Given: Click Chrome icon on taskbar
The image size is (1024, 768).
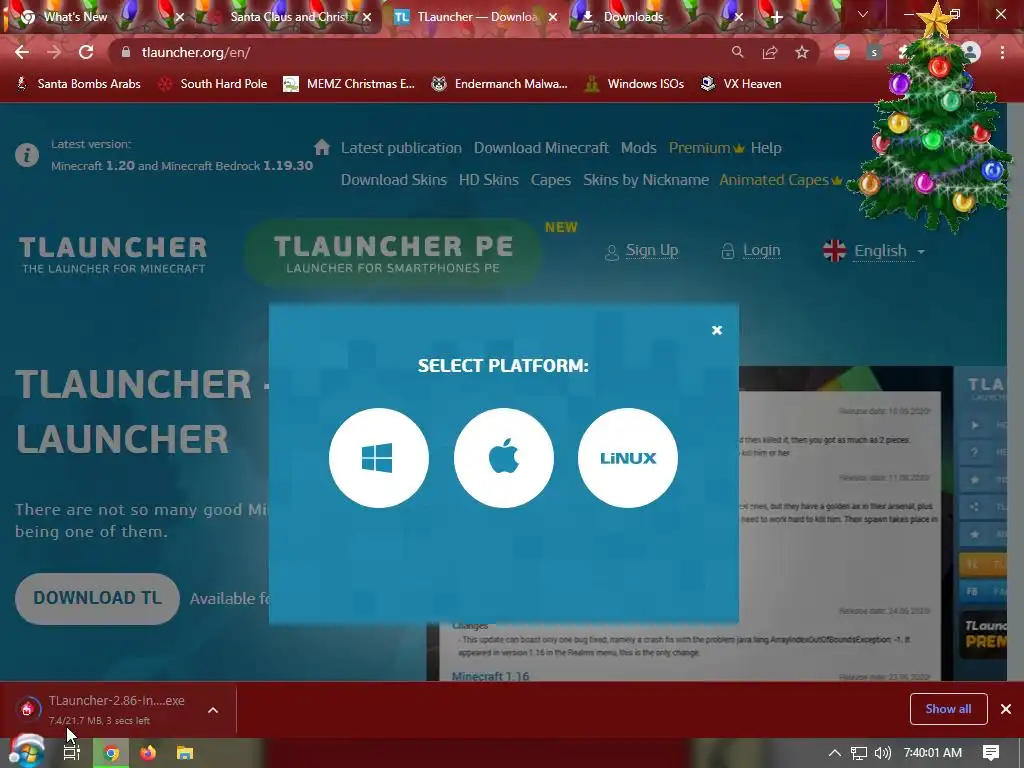Looking at the screenshot, I should (x=112, y=753).
